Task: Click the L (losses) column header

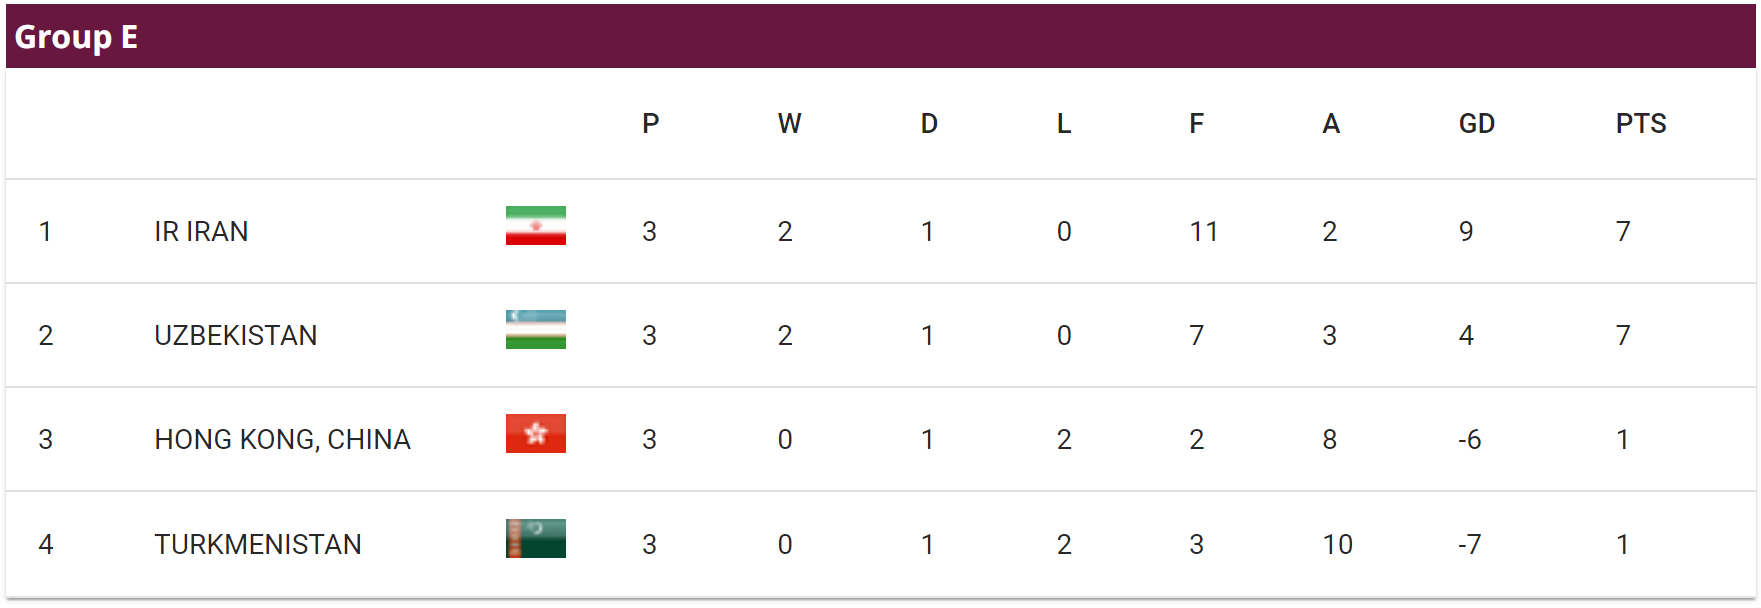Action: tap(1064, 124)
